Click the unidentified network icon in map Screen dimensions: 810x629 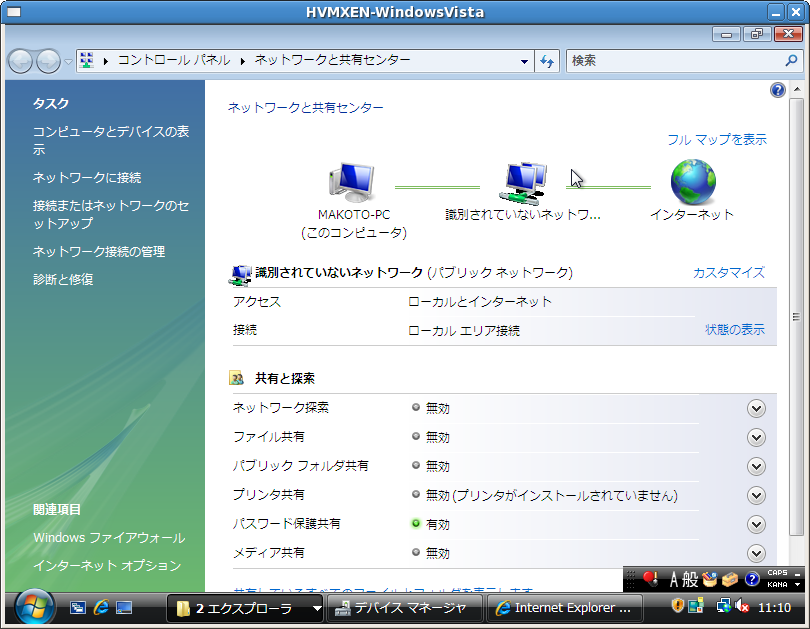(523, 181)
